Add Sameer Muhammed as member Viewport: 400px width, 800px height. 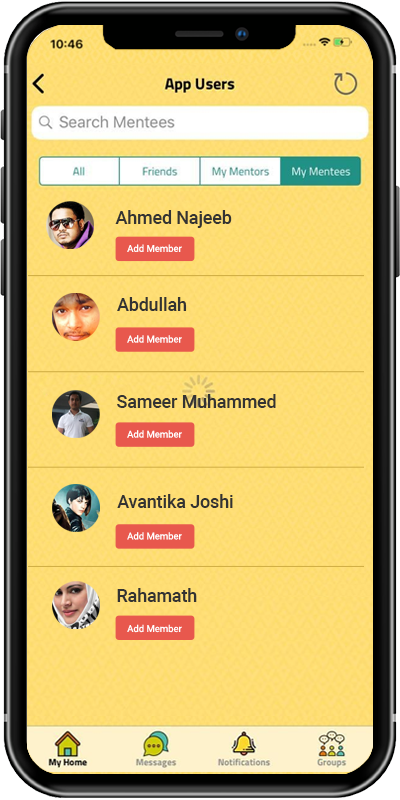155,435
